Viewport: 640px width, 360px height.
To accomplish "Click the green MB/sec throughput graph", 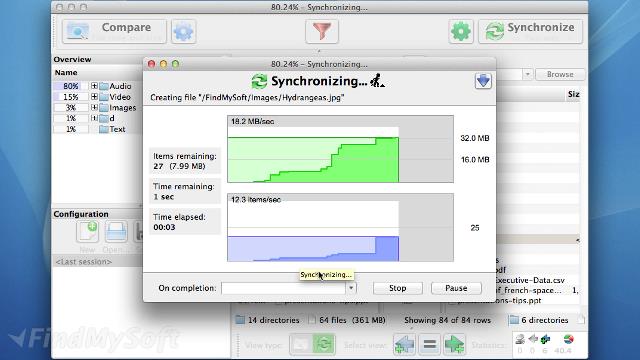I will [340, 149].
